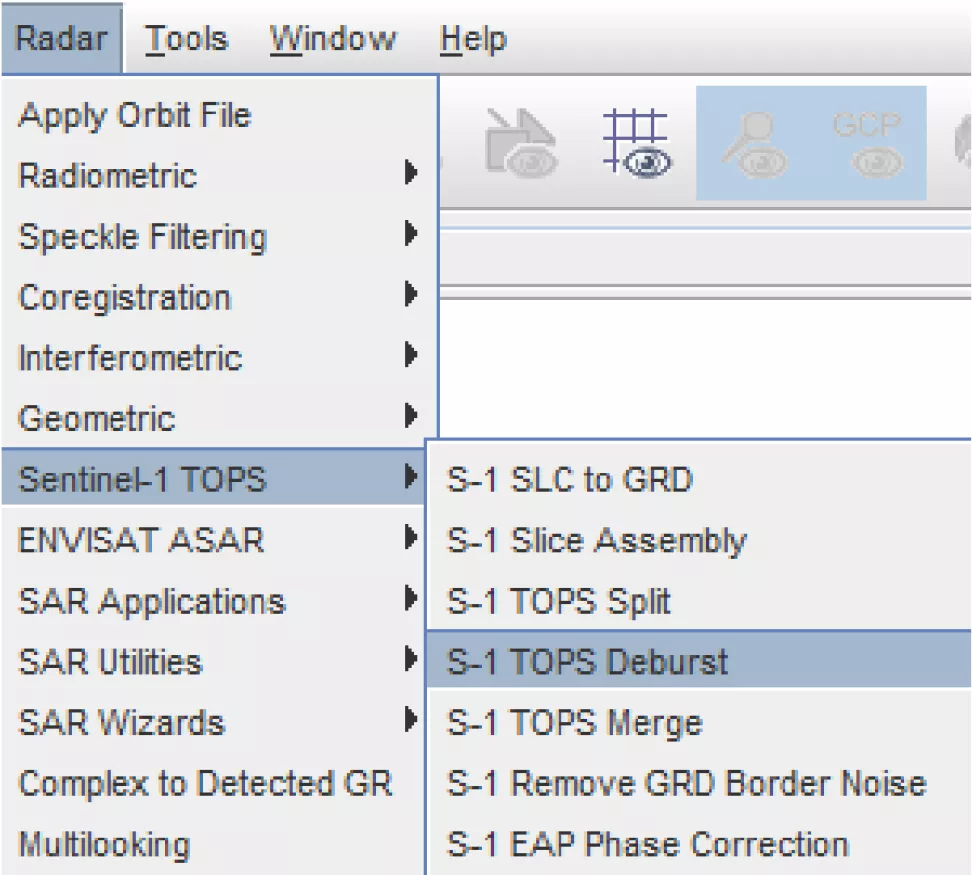Screen dimensions: 972x875
Task: Select Sentinel-1 TOPS menu entry
Action: (x=214, y=478)
